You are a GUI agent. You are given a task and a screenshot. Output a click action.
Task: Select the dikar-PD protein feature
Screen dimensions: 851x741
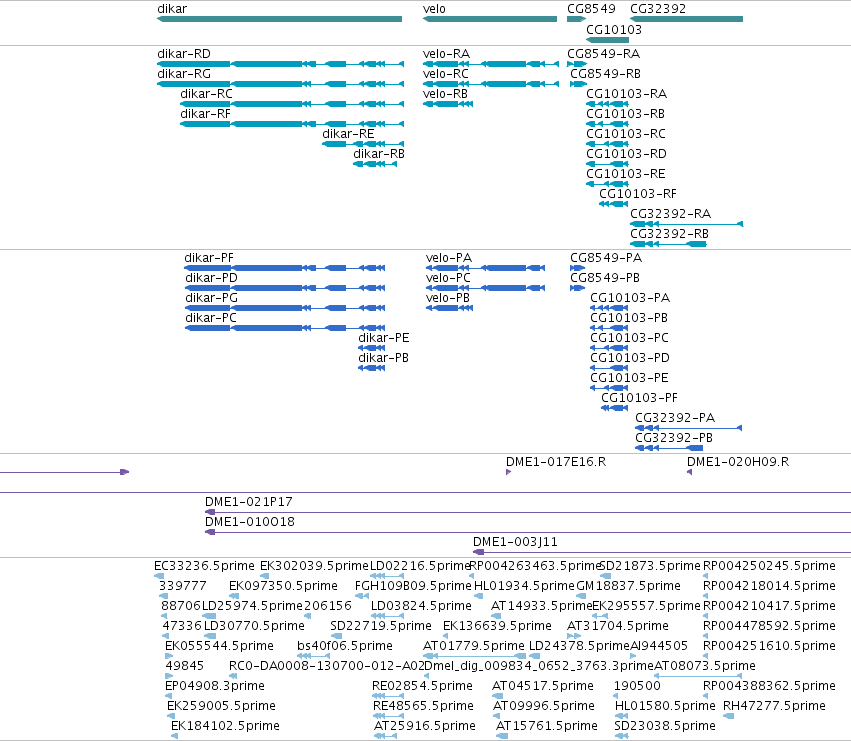tap(285, 288)
